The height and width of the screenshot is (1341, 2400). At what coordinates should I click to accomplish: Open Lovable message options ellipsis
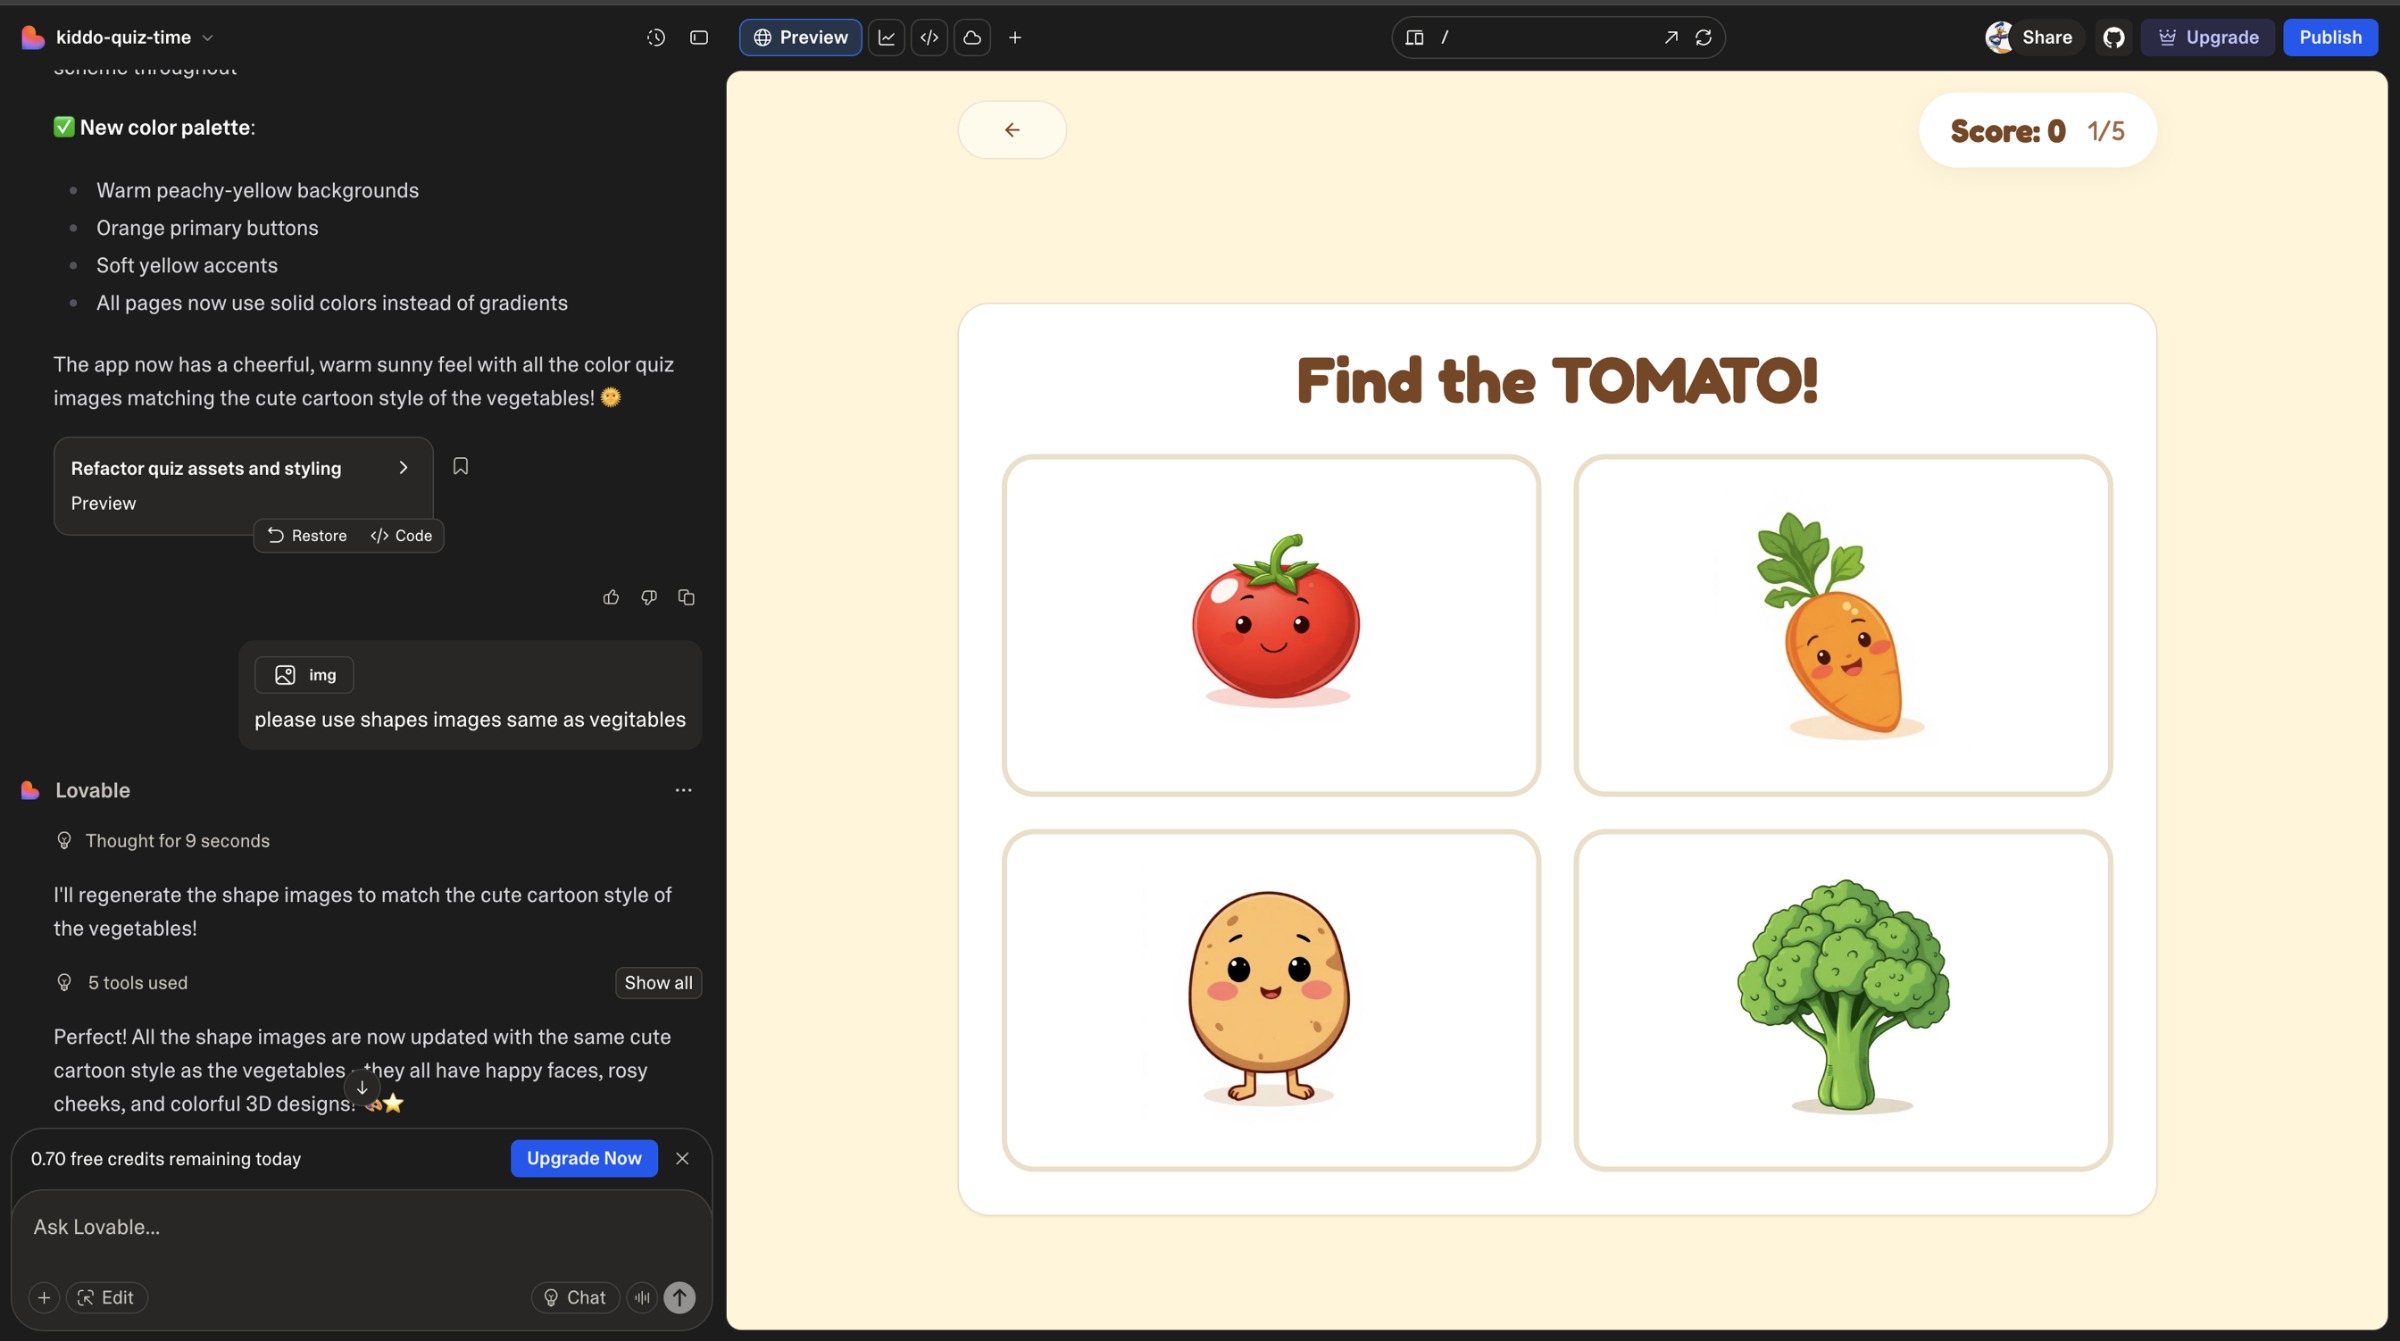coord(683,790)
